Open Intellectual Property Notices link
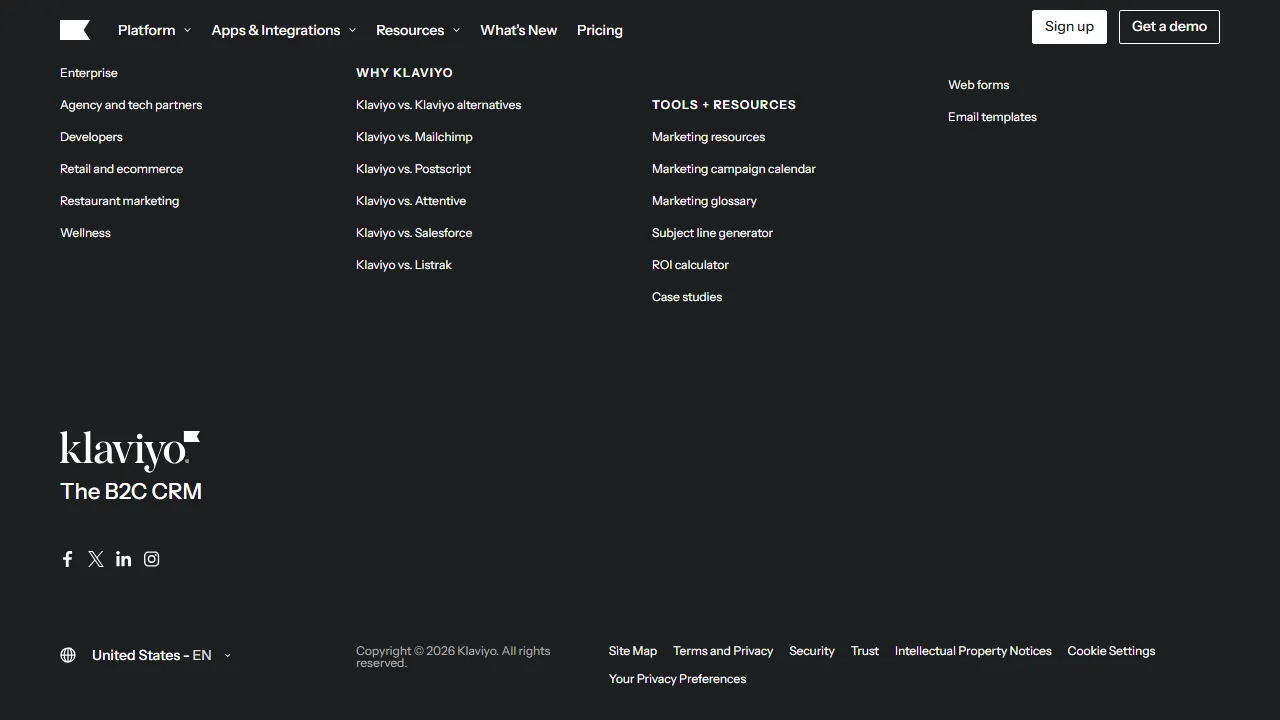Viewport: 1280px width, 720px height. point(973,651)
